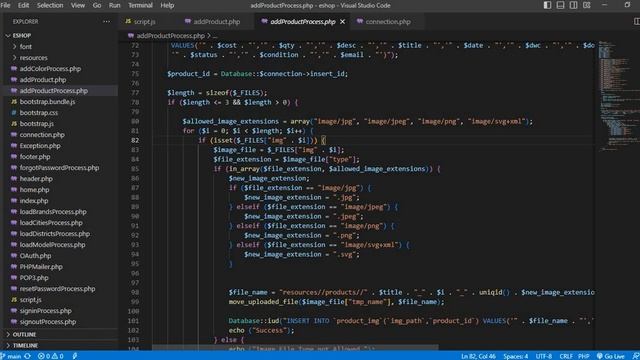
Task: Change encoding via UTF-8 status item
Action: [543, 356]
